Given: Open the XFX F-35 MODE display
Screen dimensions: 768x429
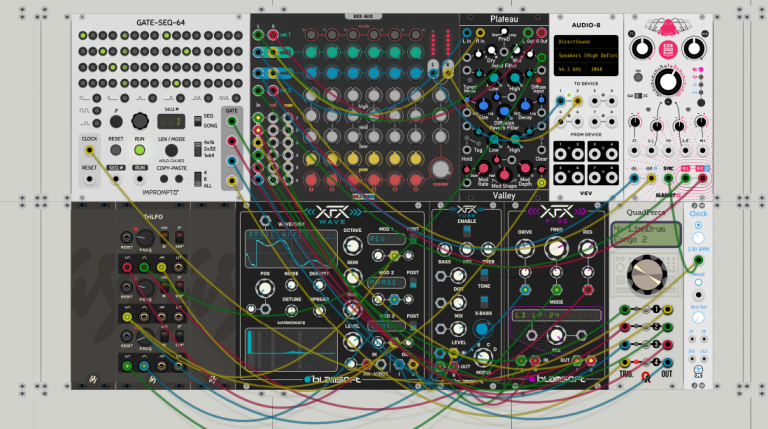Looking at the screenshot, I should 556,315.
